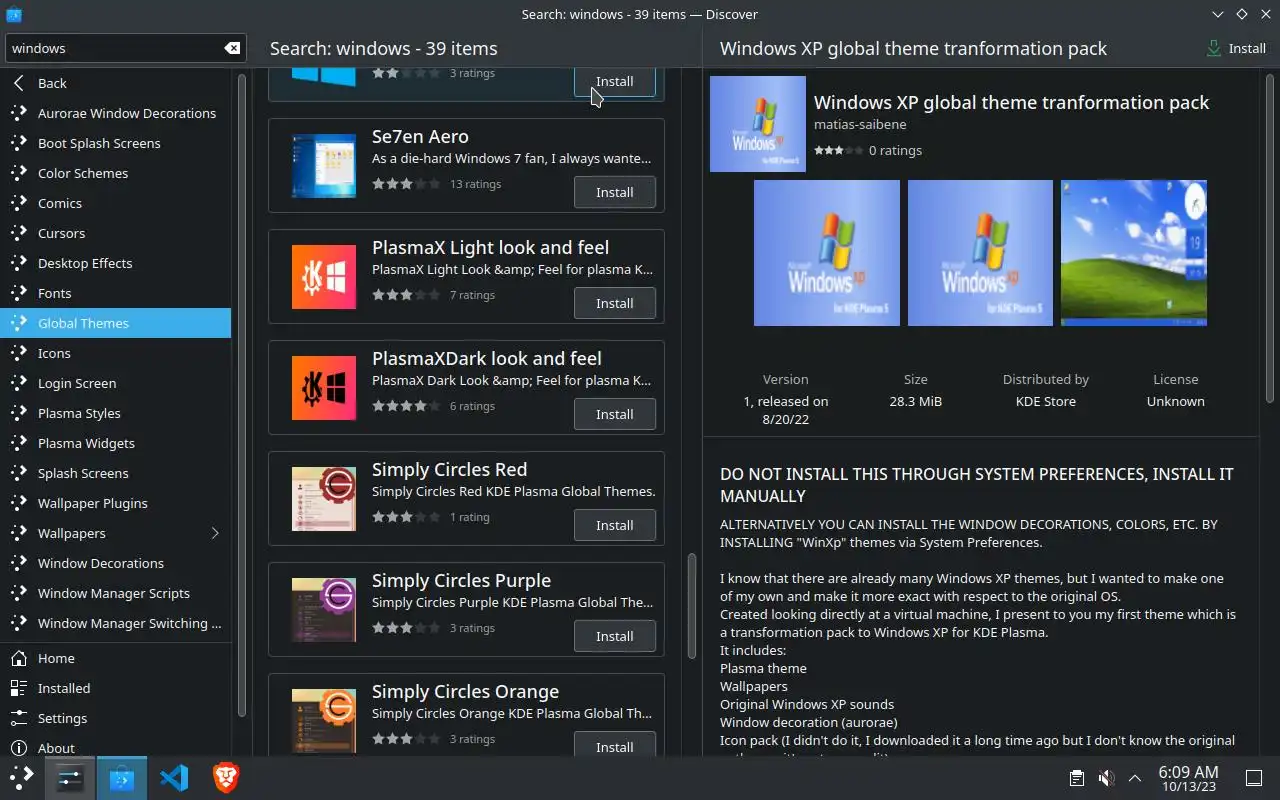
Task: Open the Settings sliders icon
Action: [x=19, y=718]
